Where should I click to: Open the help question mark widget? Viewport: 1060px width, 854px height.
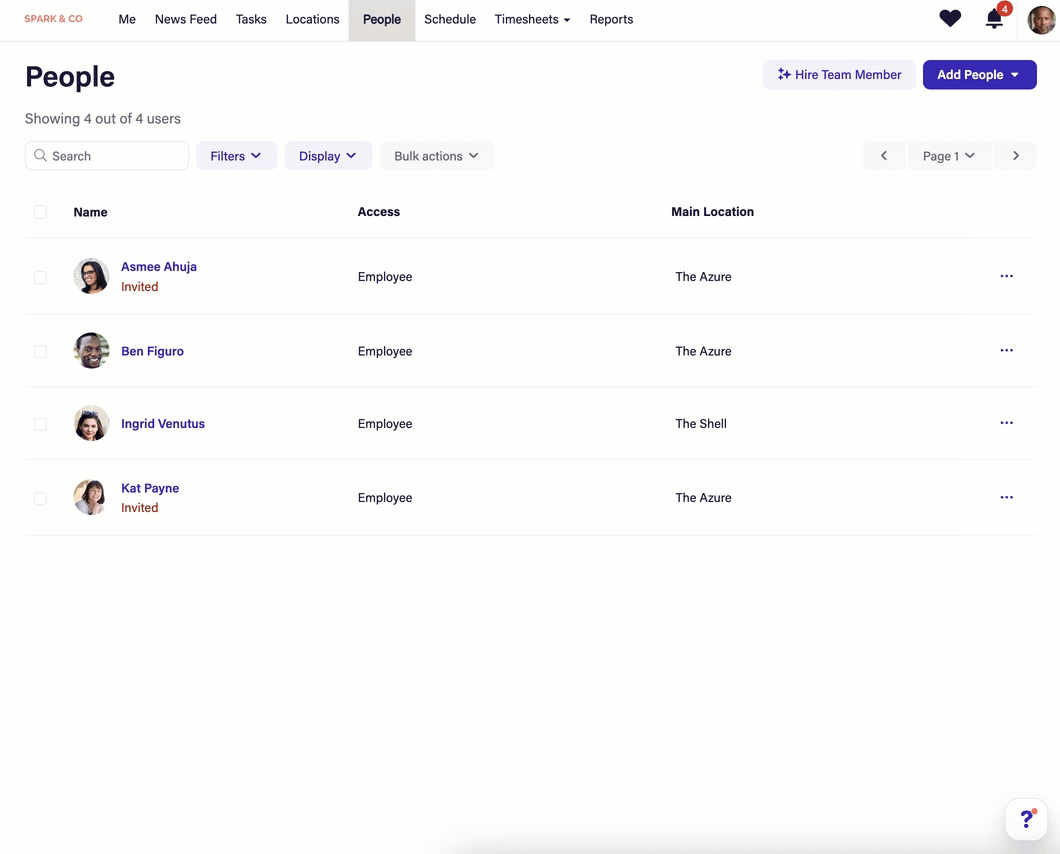click(1026, 819)
